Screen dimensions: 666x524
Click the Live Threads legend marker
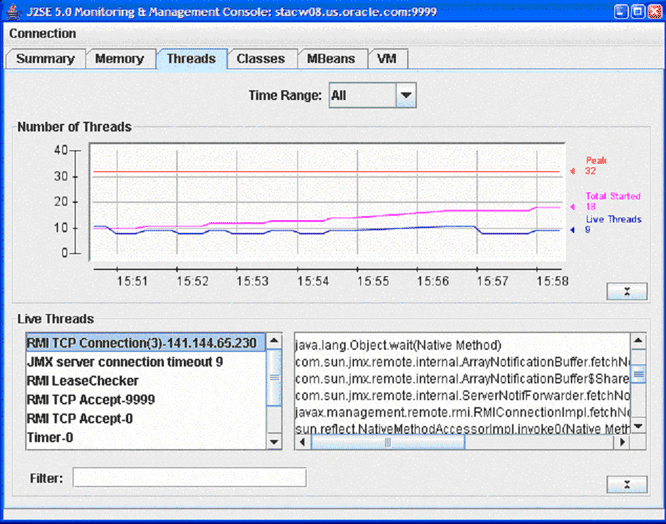(x=573, y=230)
